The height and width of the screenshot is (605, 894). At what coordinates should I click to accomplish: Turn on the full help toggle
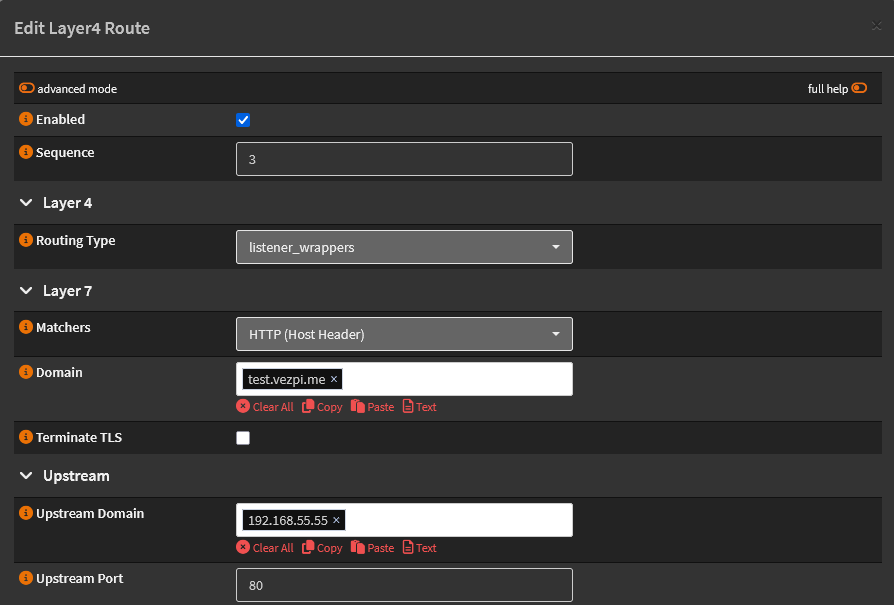pyautogui.click(x=859, y=88)
